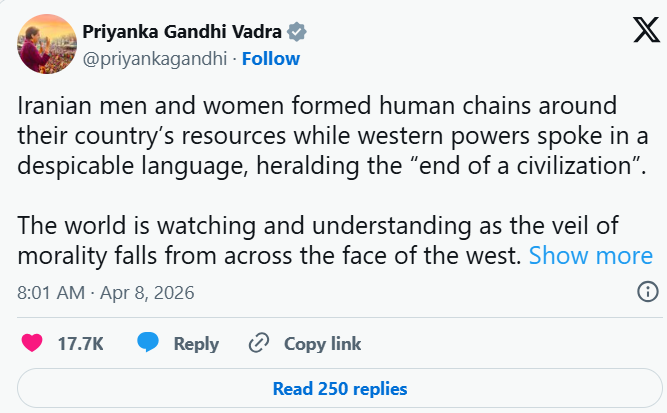Click the Copy link text label
Screen dimensions: 667x413
coord(322,343)
